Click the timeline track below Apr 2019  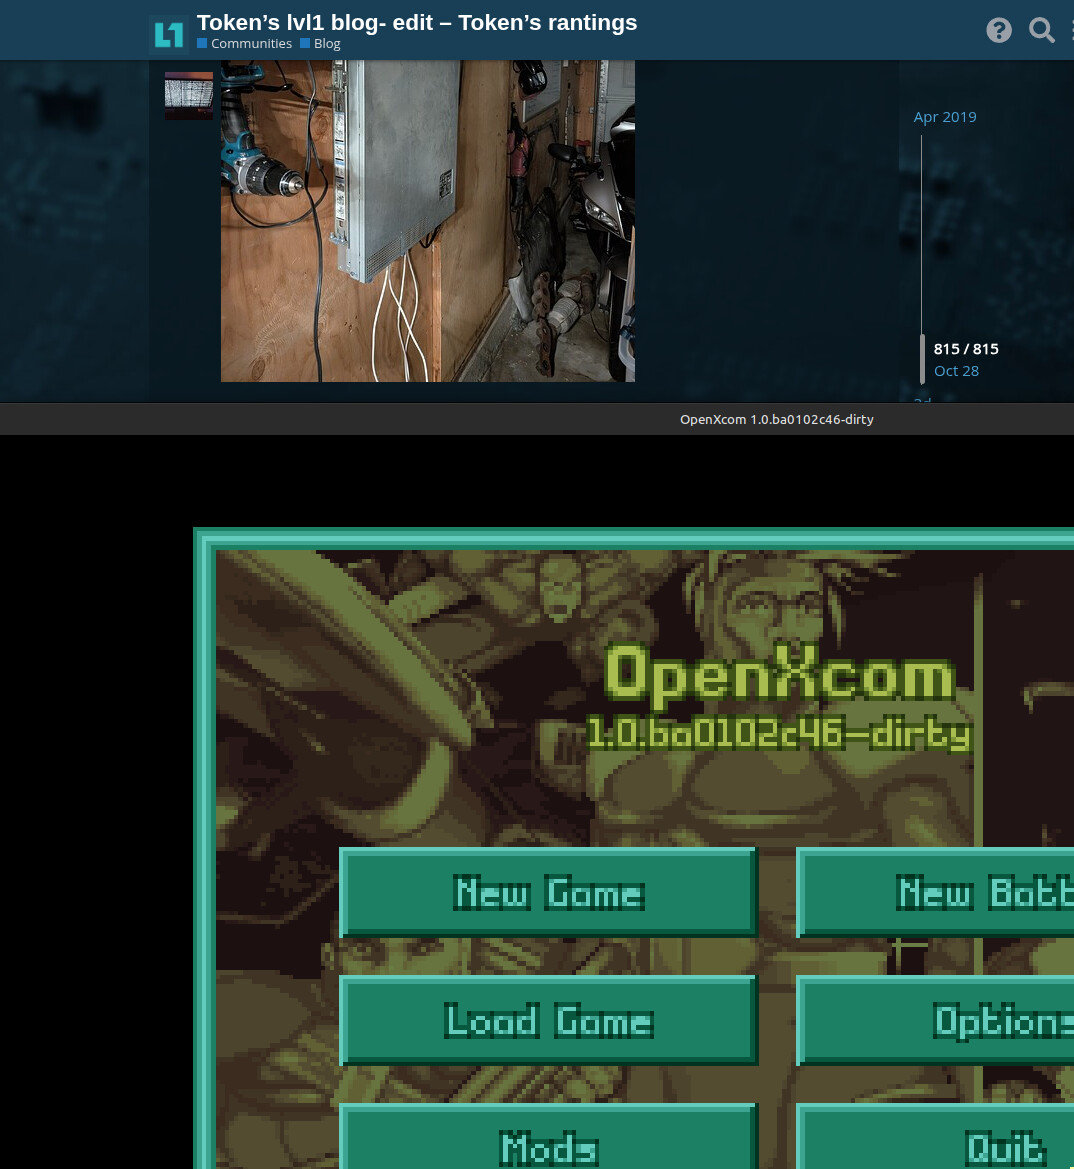click(922, 230)
